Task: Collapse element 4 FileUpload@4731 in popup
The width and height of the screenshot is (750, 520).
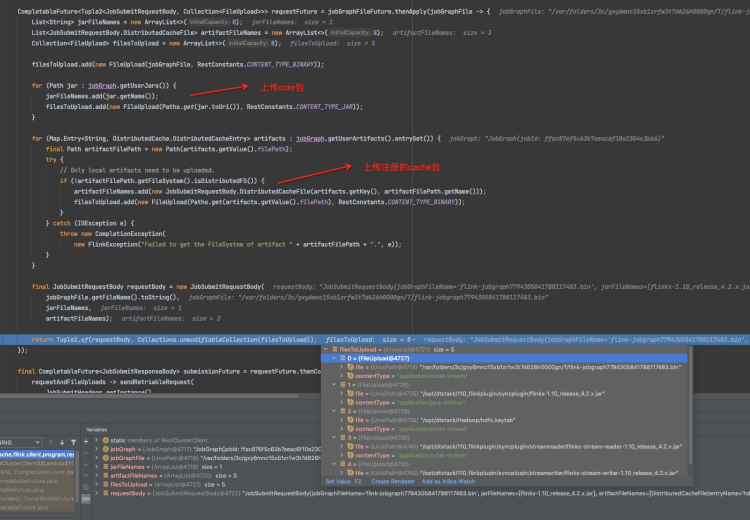Action: (334, 464)
